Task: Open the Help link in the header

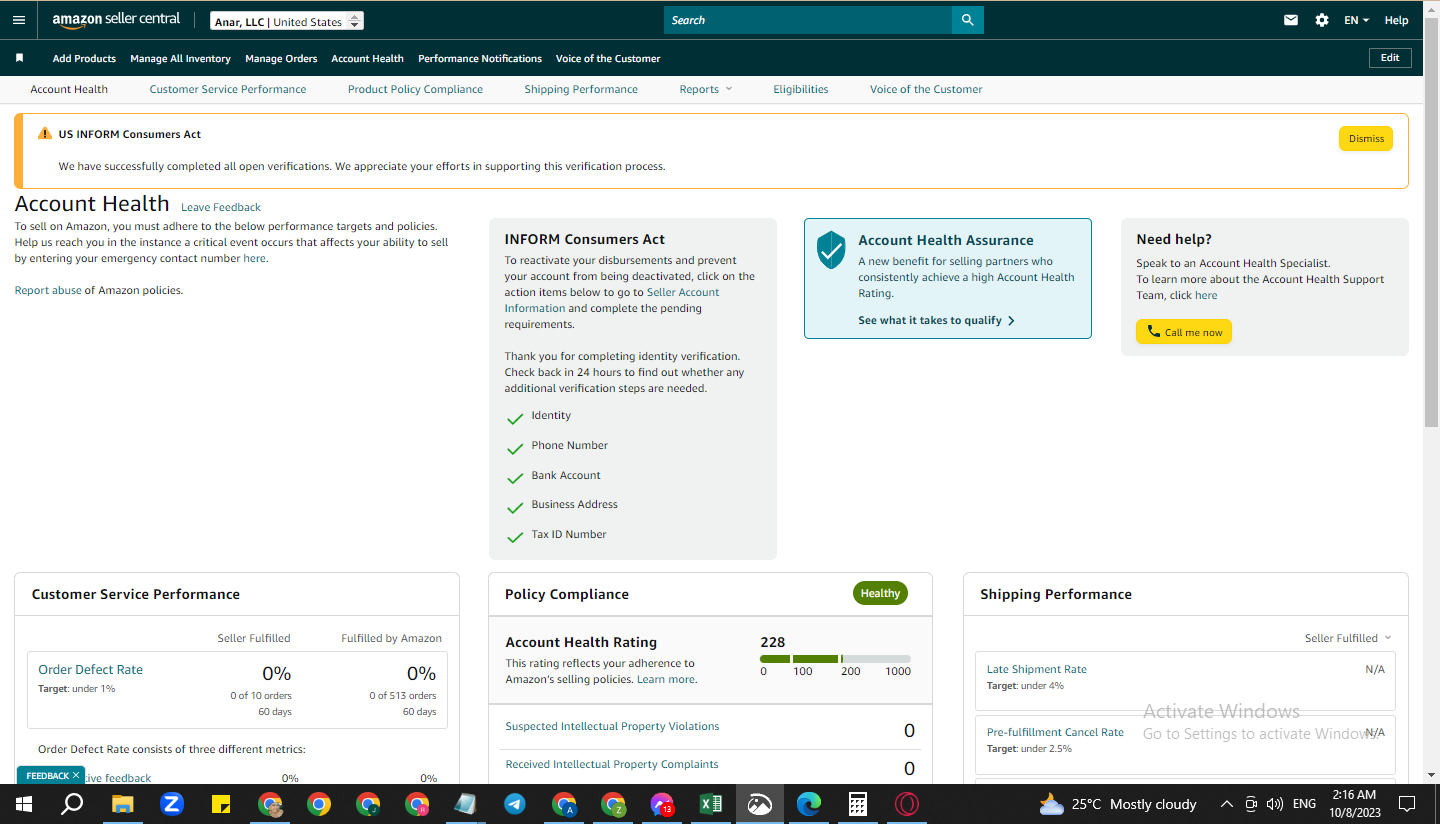Action: point(1396,20)
